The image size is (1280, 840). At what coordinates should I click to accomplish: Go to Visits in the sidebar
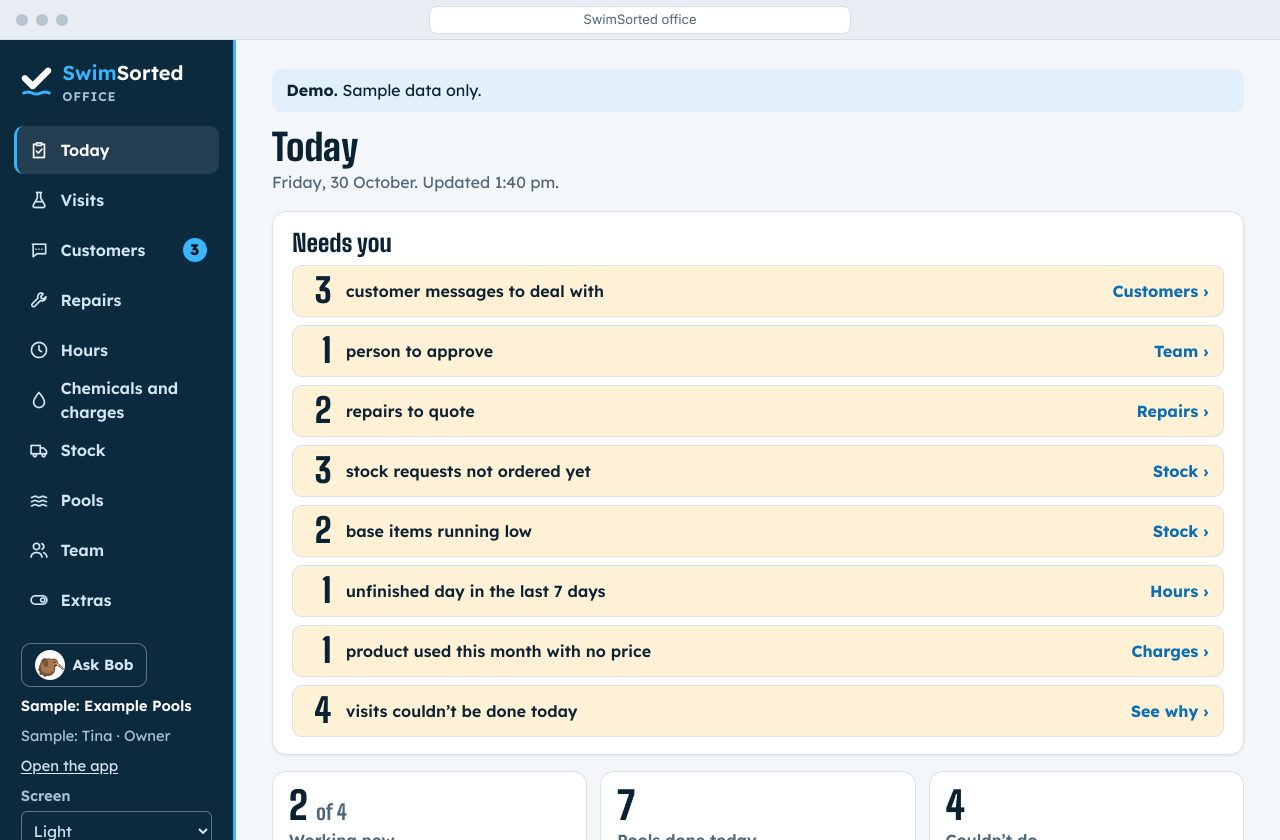click(117, 200)
